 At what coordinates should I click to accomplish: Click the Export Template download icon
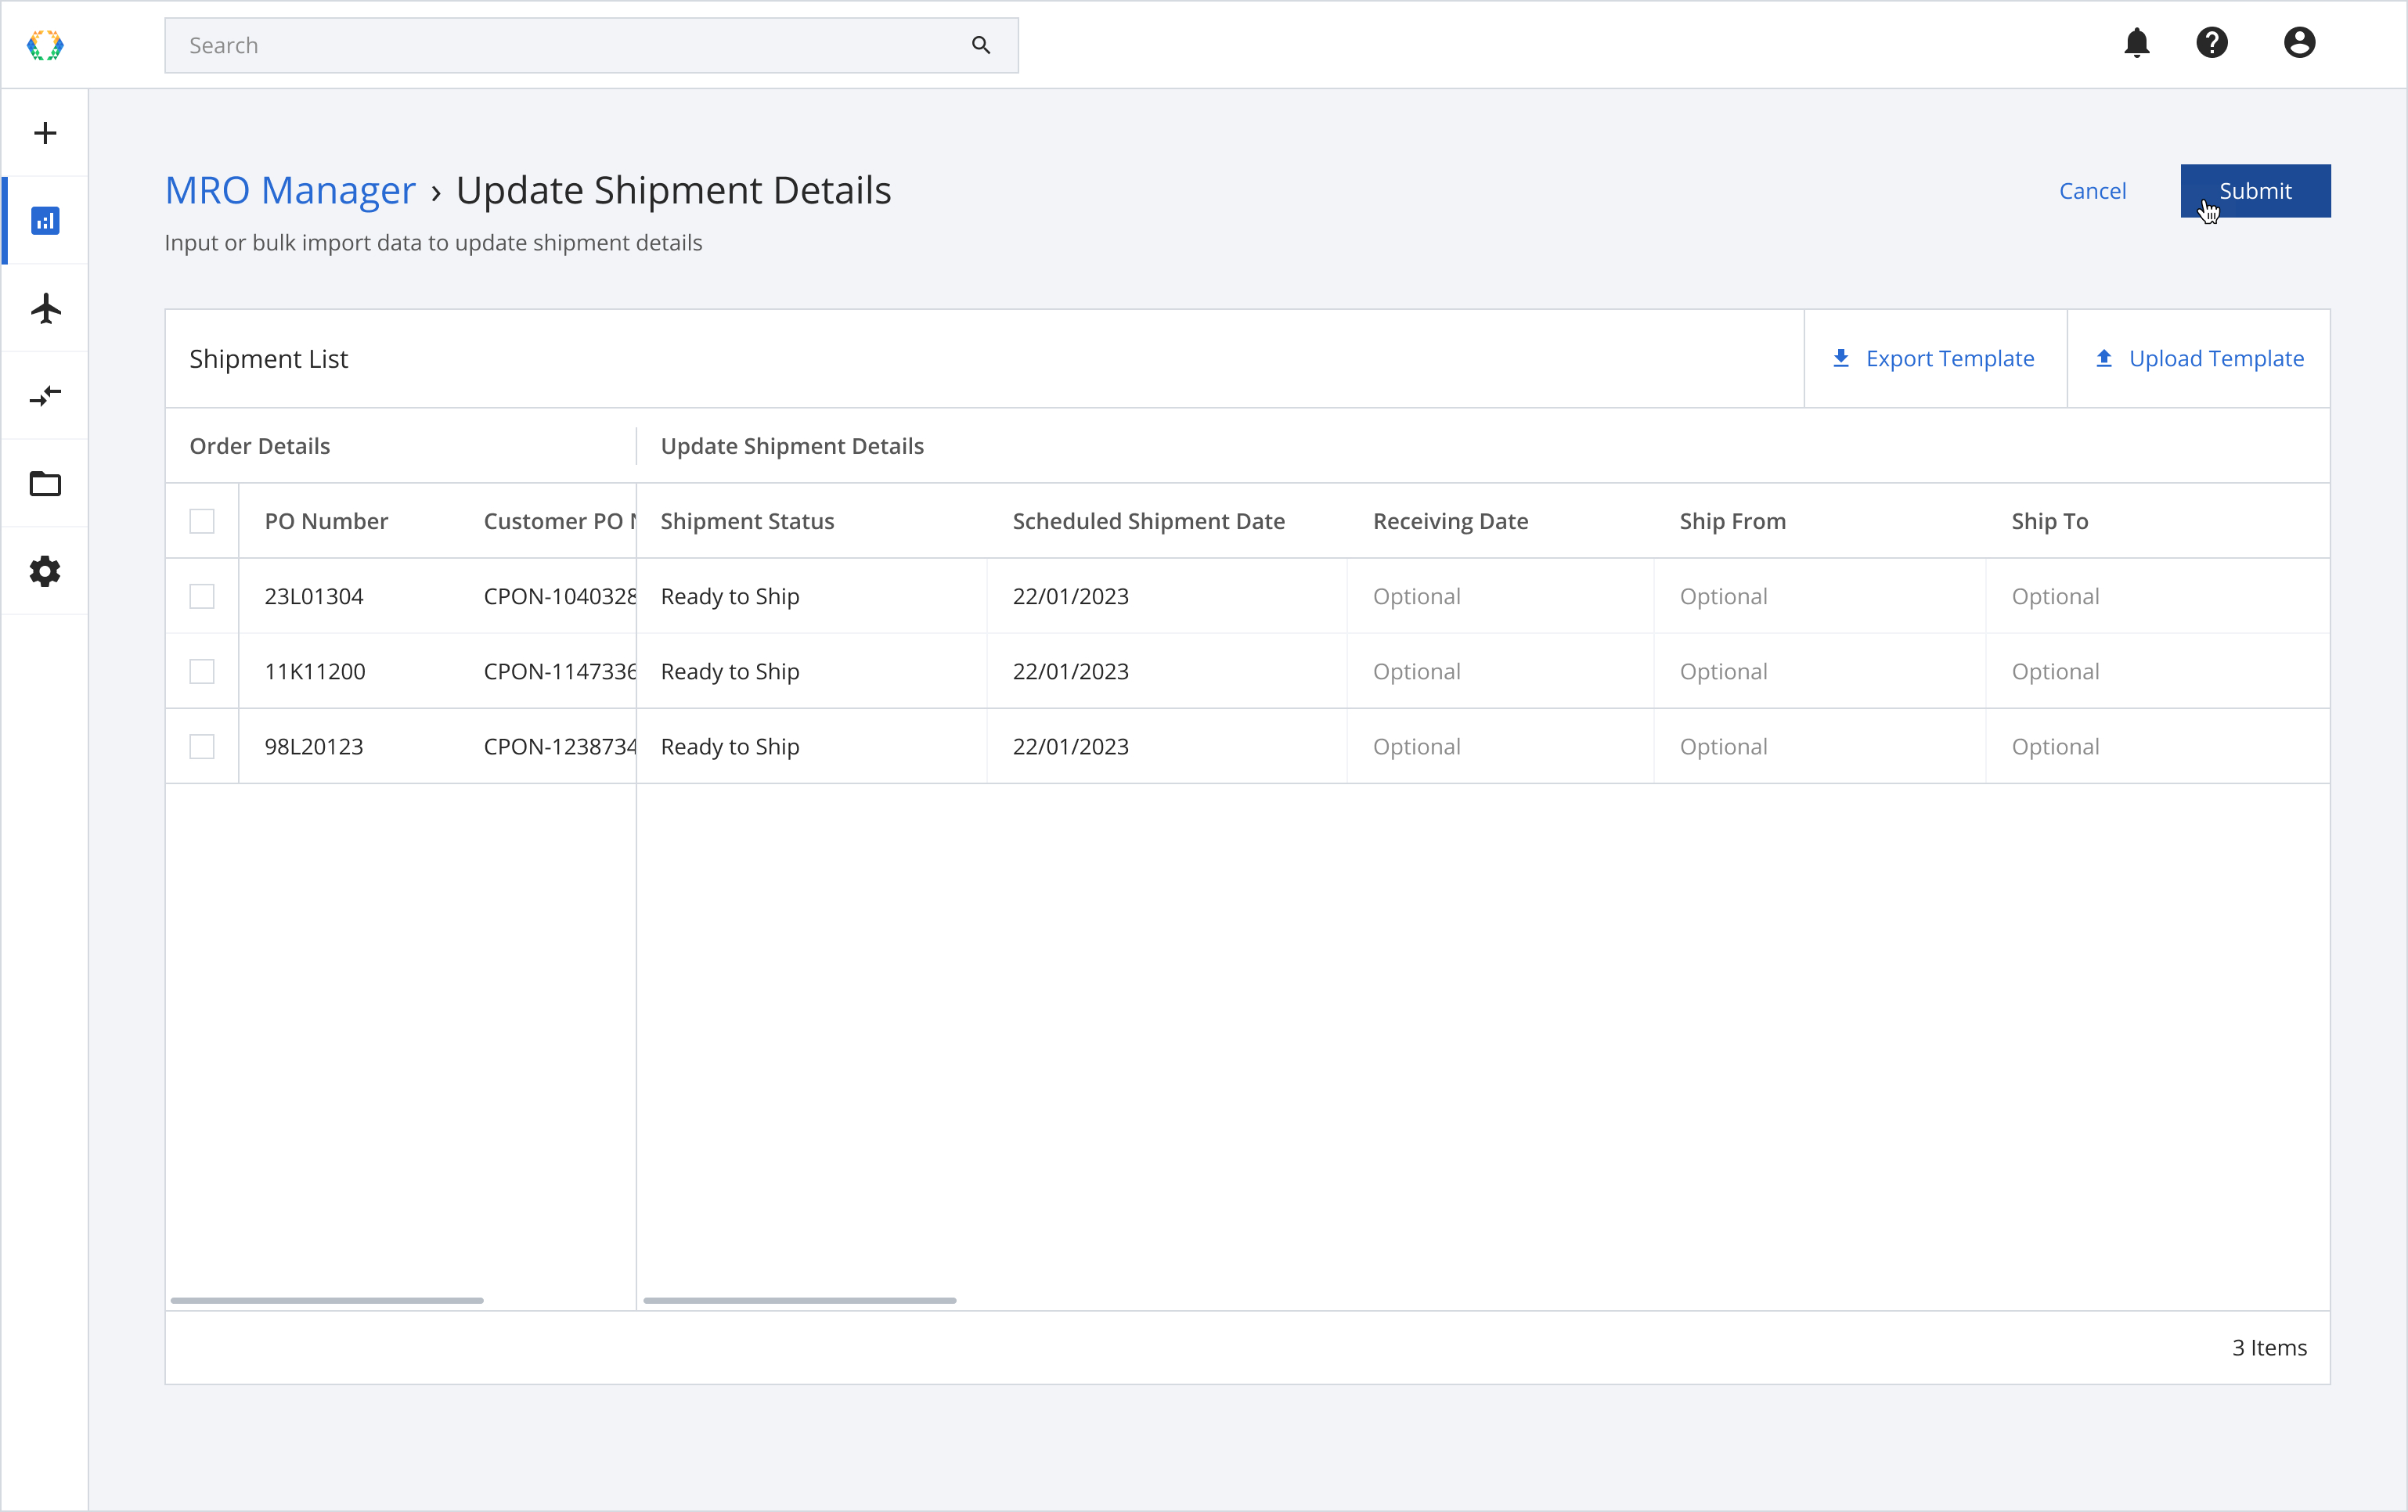[1841, 358]
